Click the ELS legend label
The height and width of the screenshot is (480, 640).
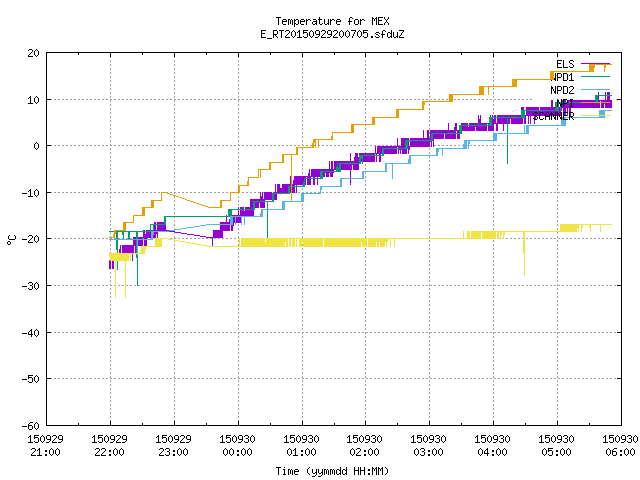pyautogui.click(x=565, y=64)
